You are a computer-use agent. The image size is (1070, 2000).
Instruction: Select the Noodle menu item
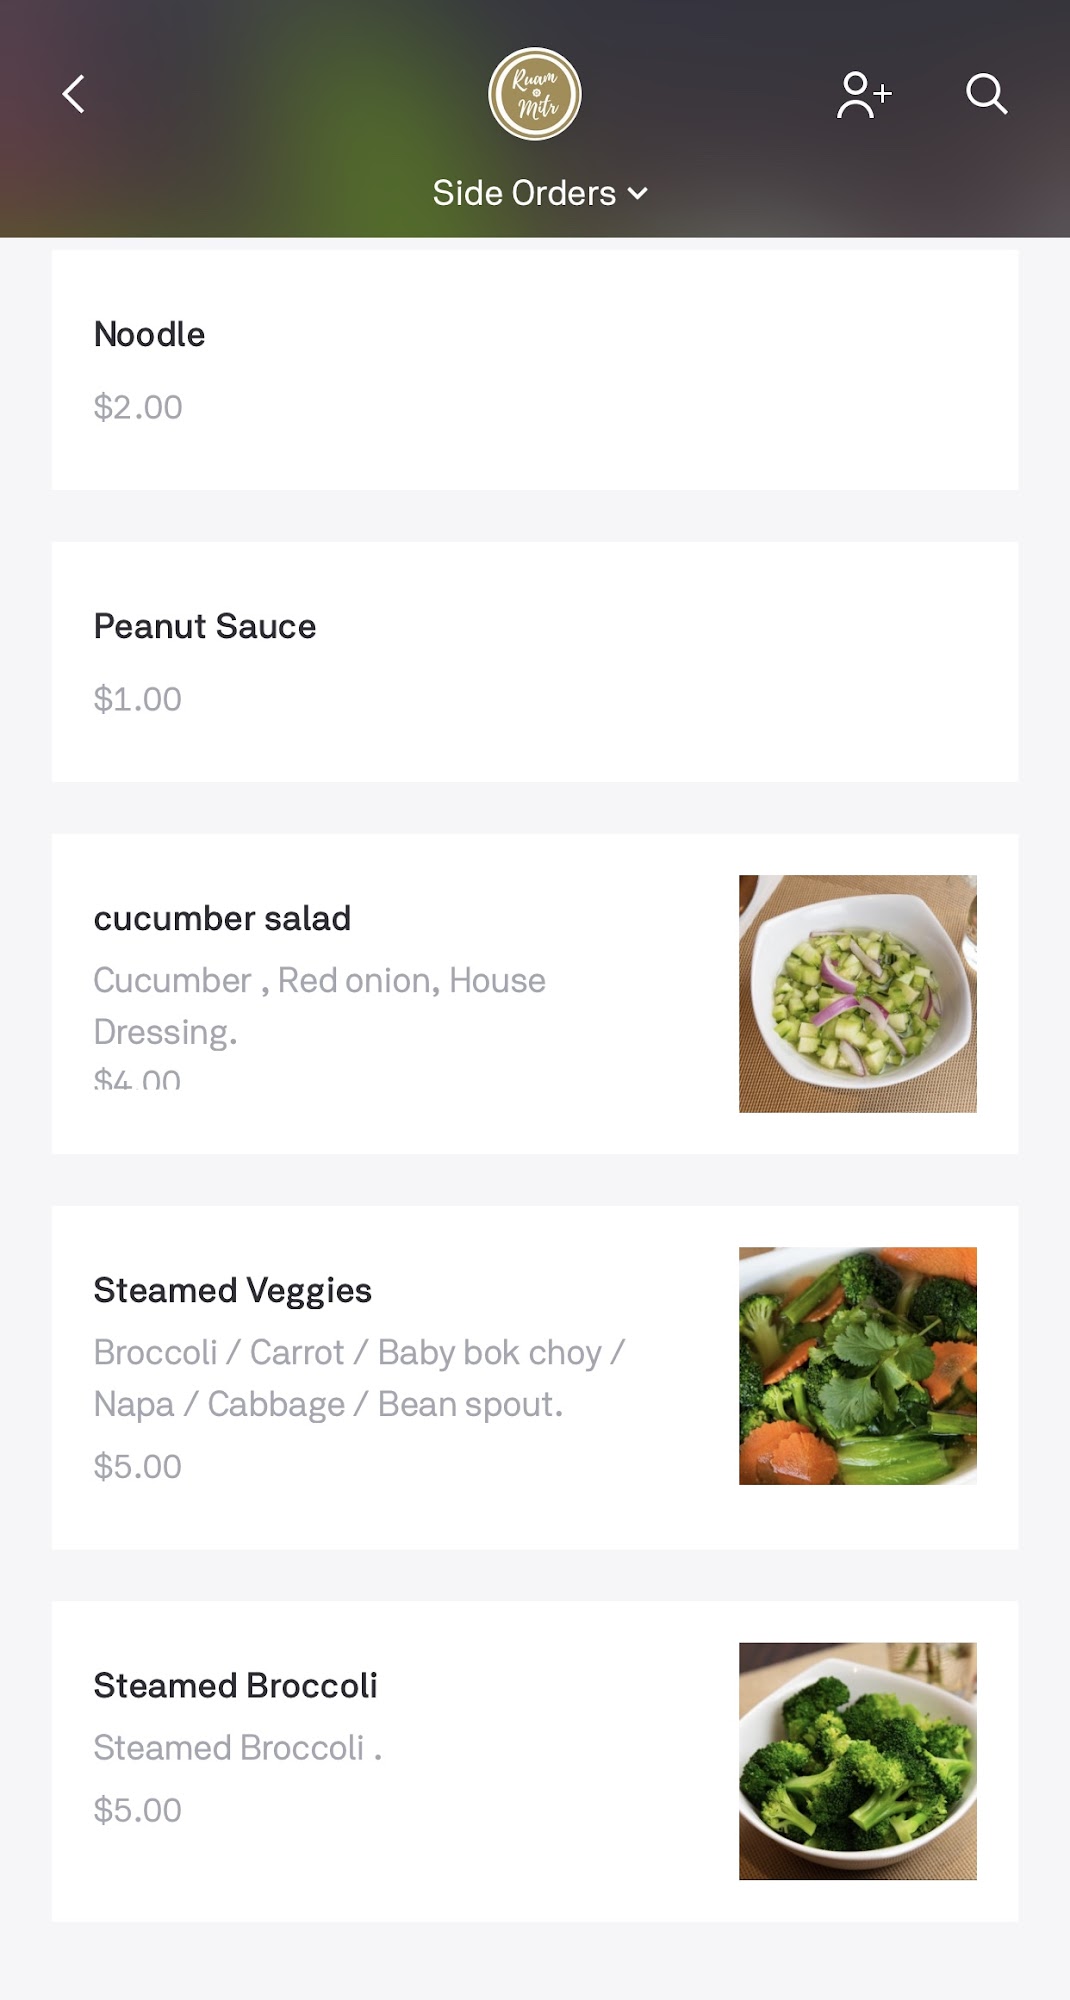[x=149, y=334]
